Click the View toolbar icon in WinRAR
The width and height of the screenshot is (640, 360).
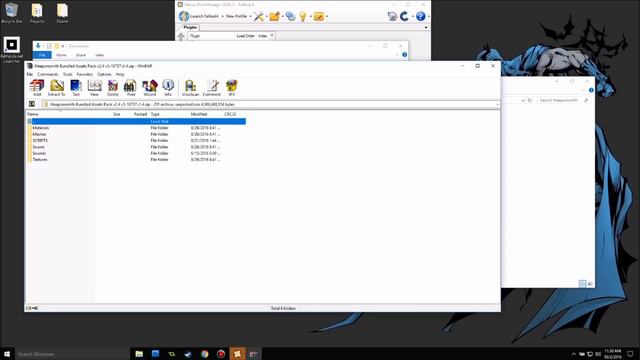[x=94, y=87]
